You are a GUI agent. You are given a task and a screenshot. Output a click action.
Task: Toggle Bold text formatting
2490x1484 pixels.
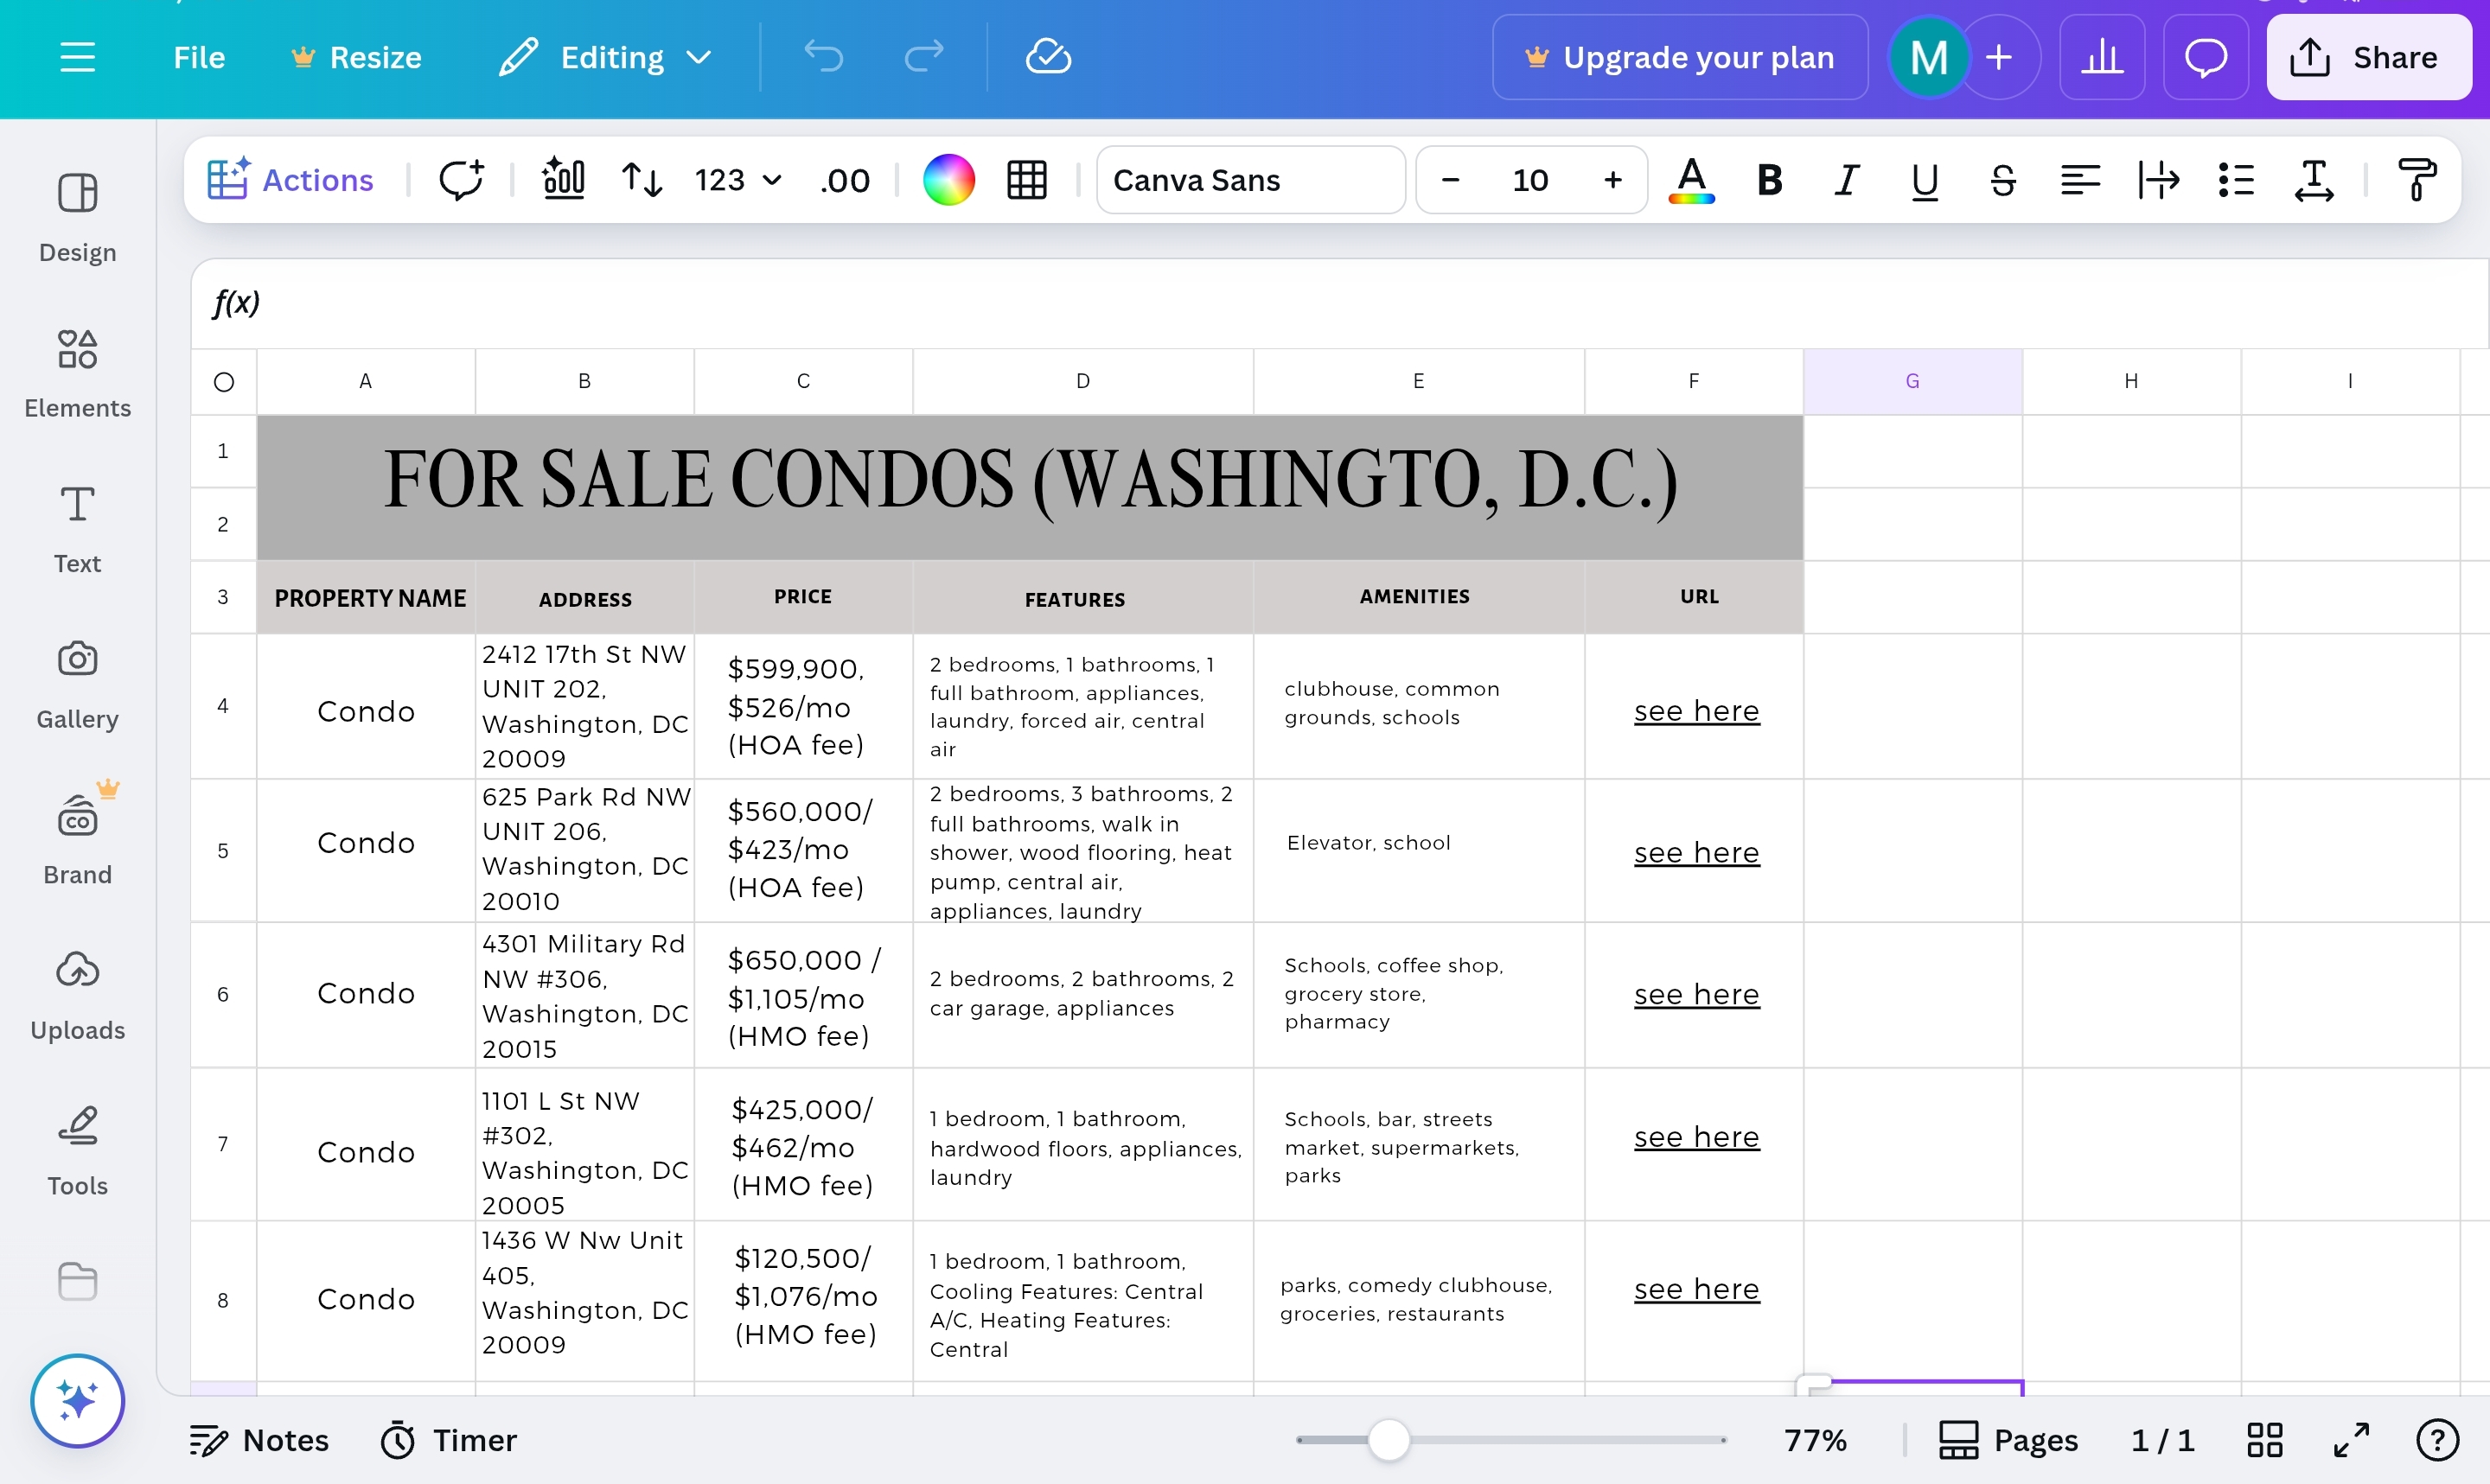coord(1769,180)
